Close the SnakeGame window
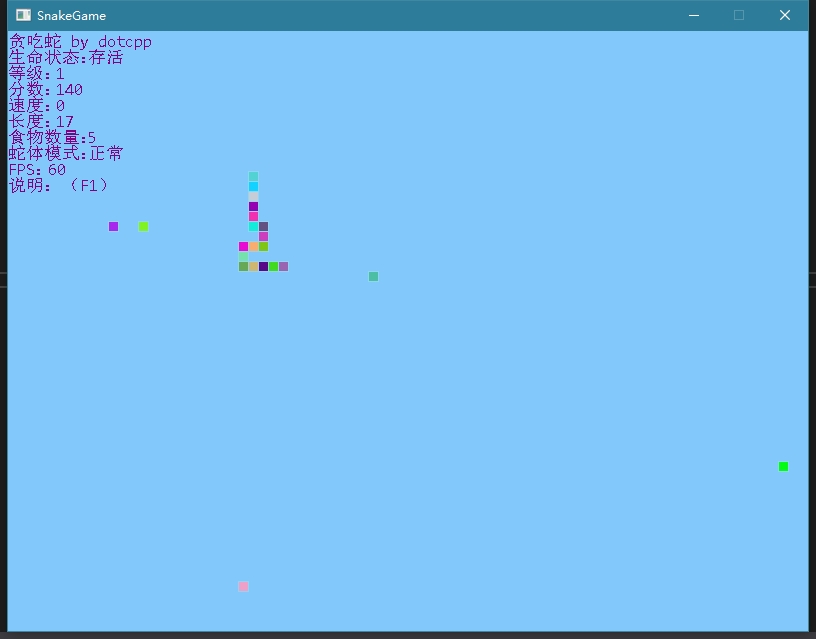816x639 pixels. point(785,15)
